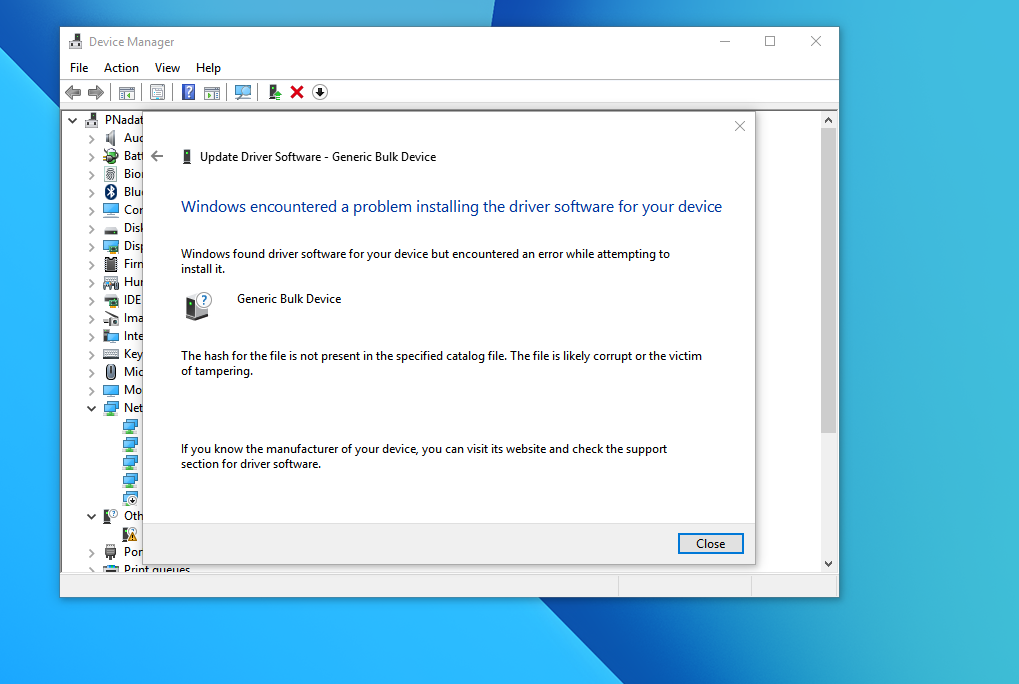Expand the Disk drives category chevron

[92, 229]
